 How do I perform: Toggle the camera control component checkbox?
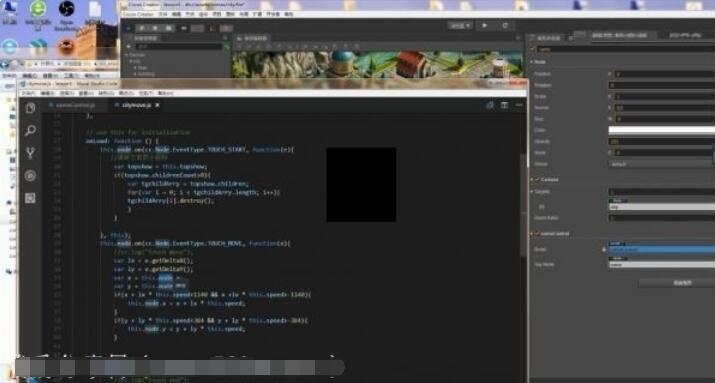coord(537,233)
